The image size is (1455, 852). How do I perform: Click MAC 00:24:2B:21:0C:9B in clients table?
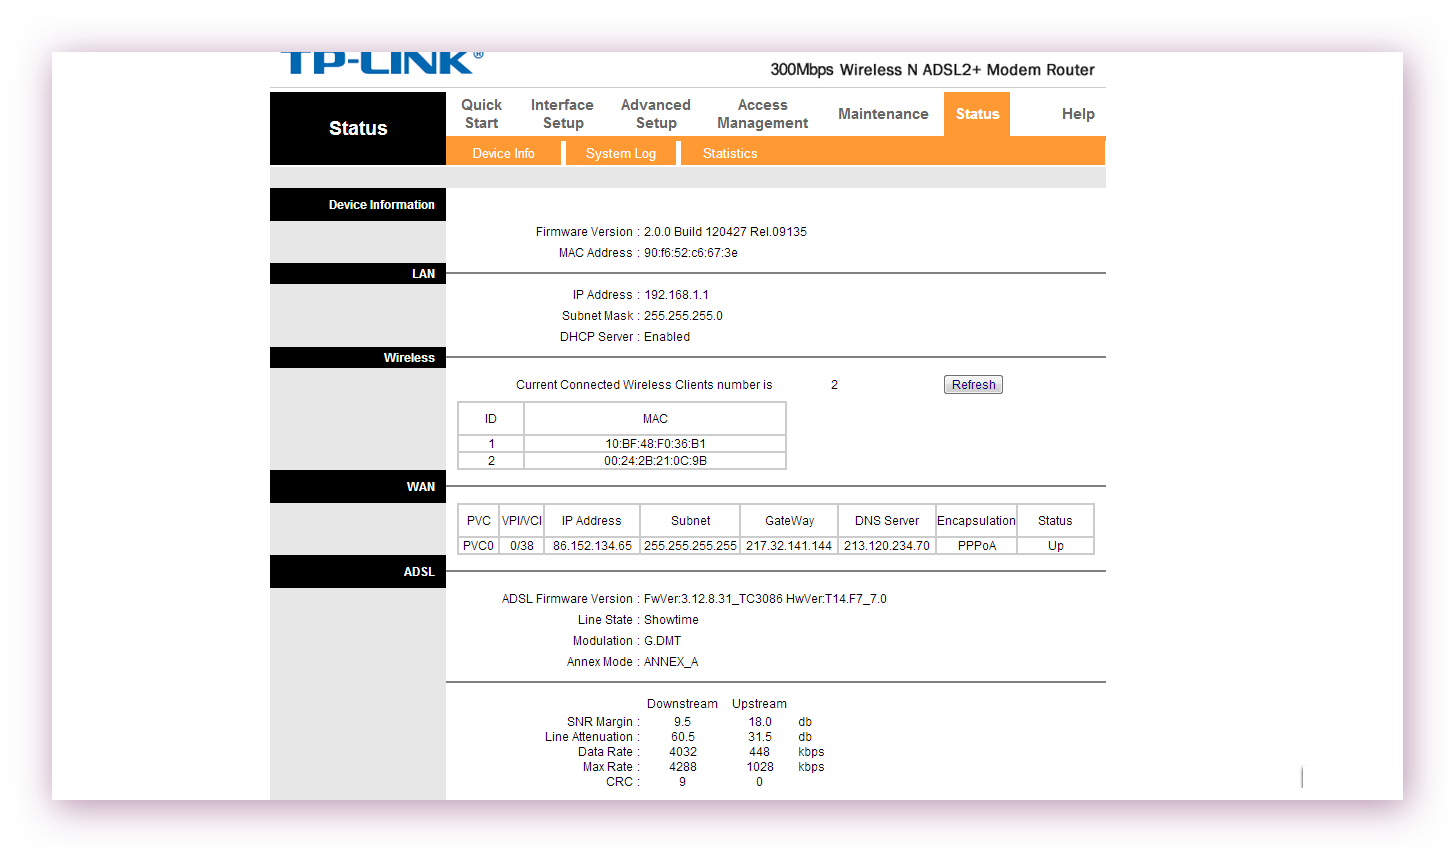pos(655,461)
